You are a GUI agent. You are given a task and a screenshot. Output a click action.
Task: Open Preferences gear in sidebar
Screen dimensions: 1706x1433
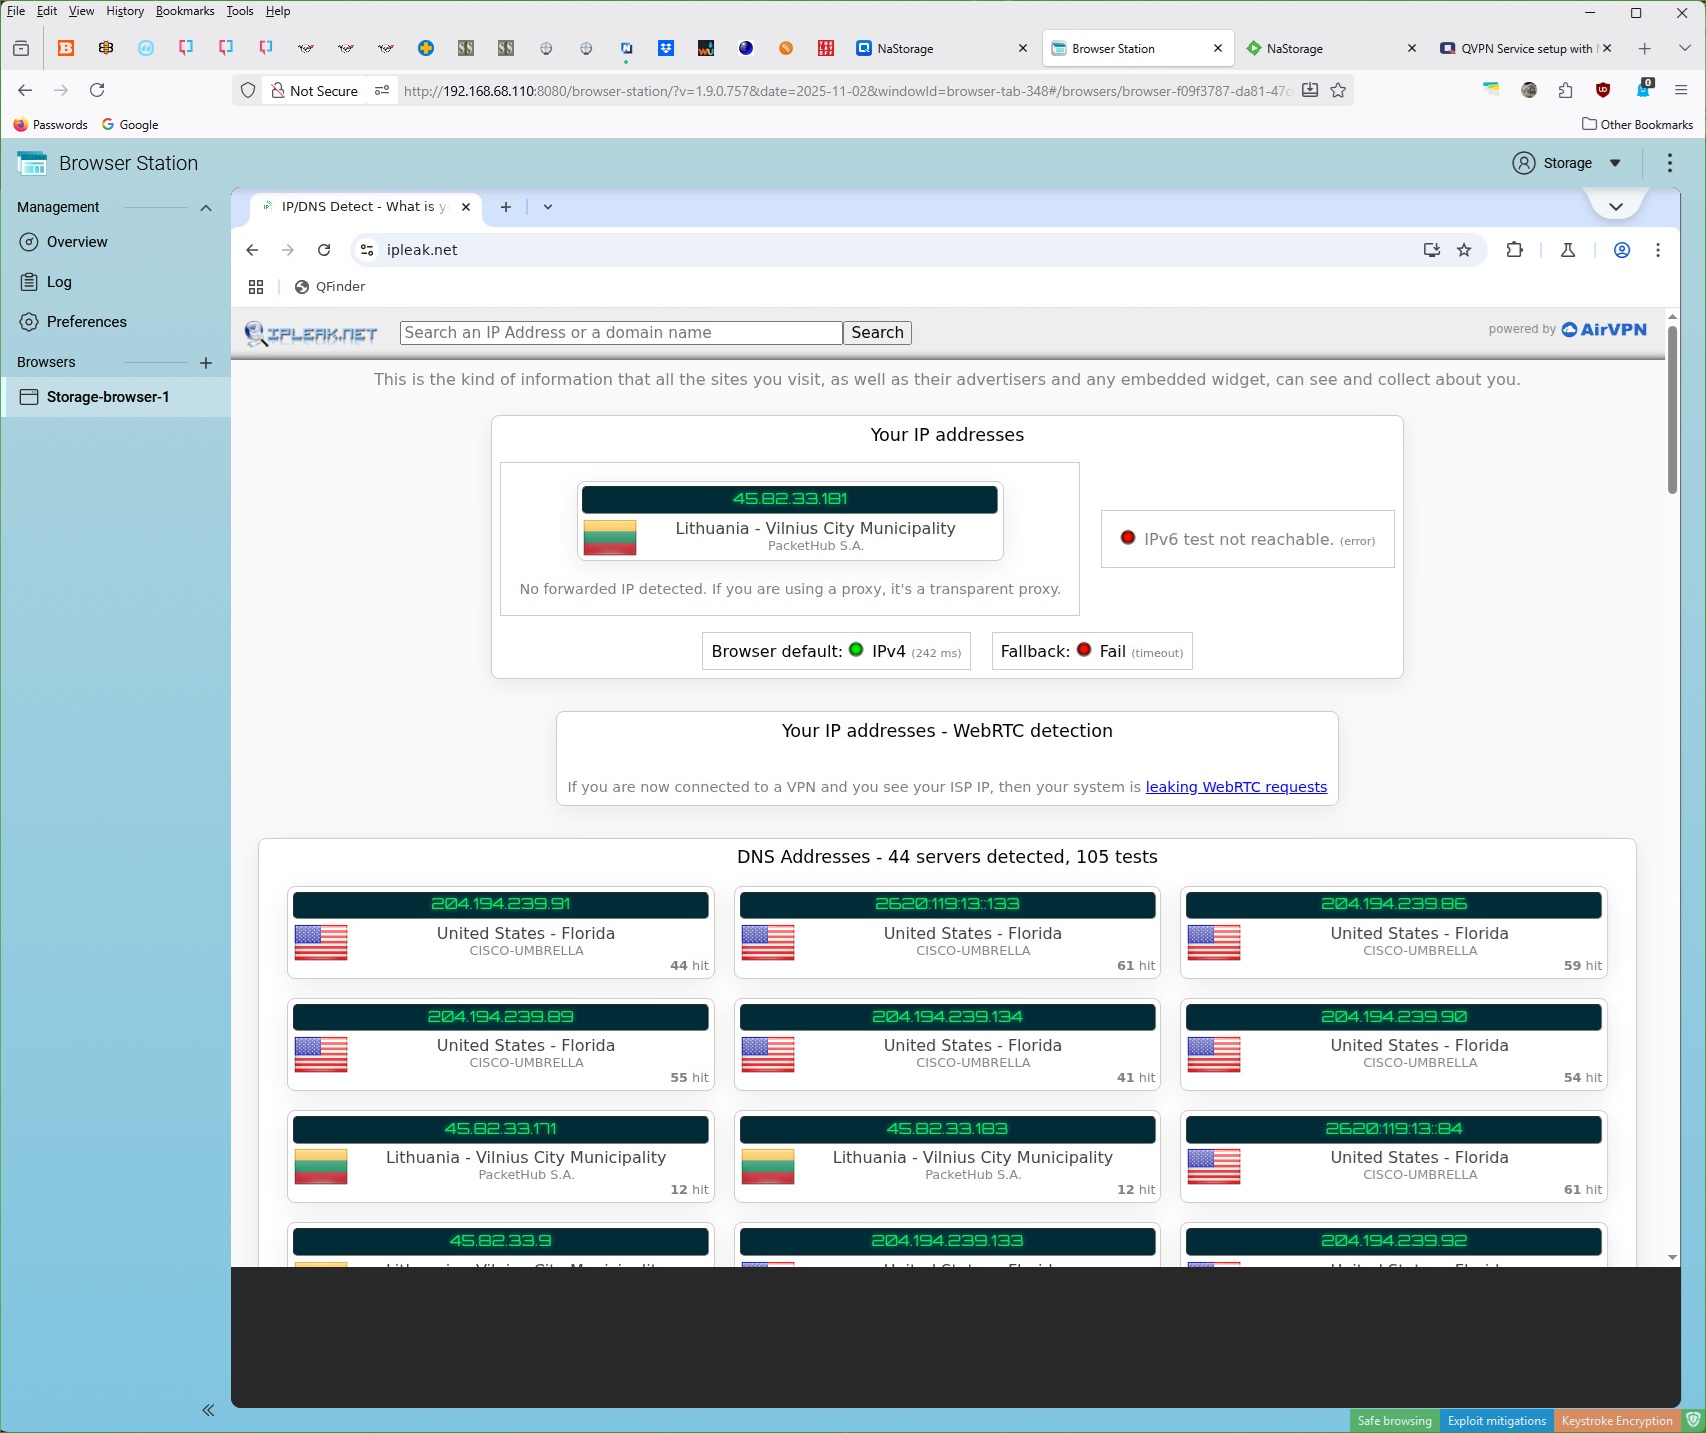tap(29, 322)
